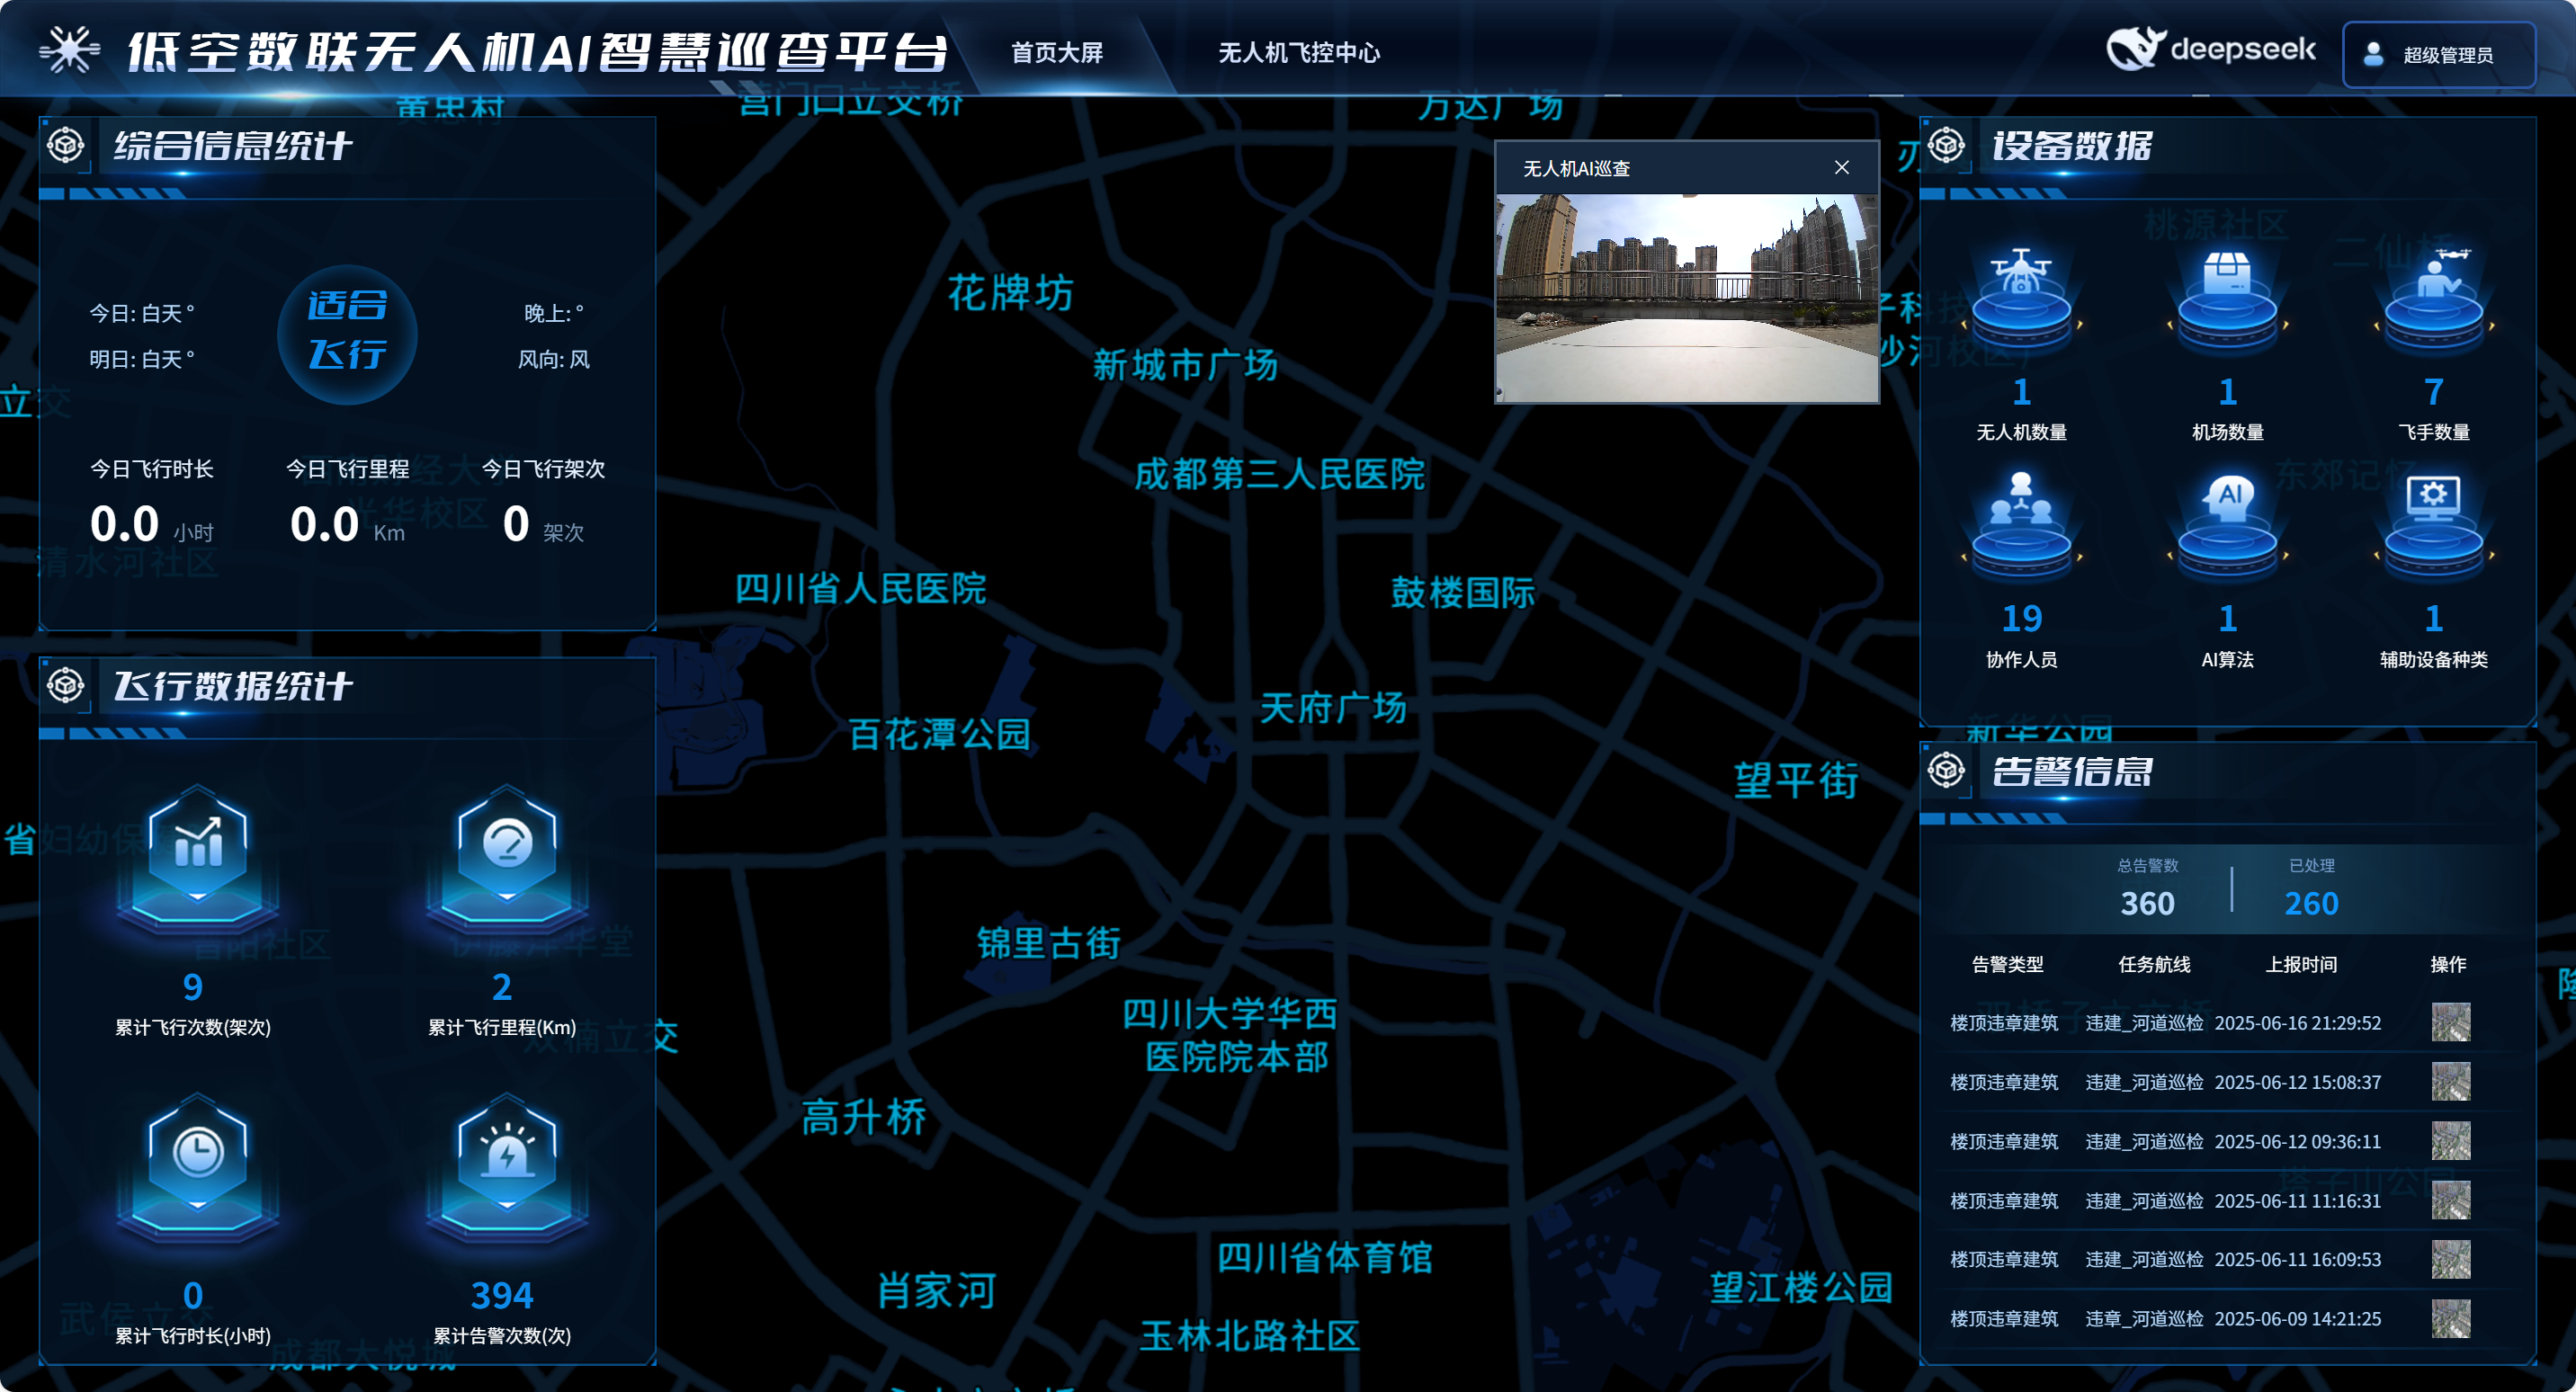2576x1392 pixels.
Task: Click the 综合信息统计 panel header icon
Action: 66,146
